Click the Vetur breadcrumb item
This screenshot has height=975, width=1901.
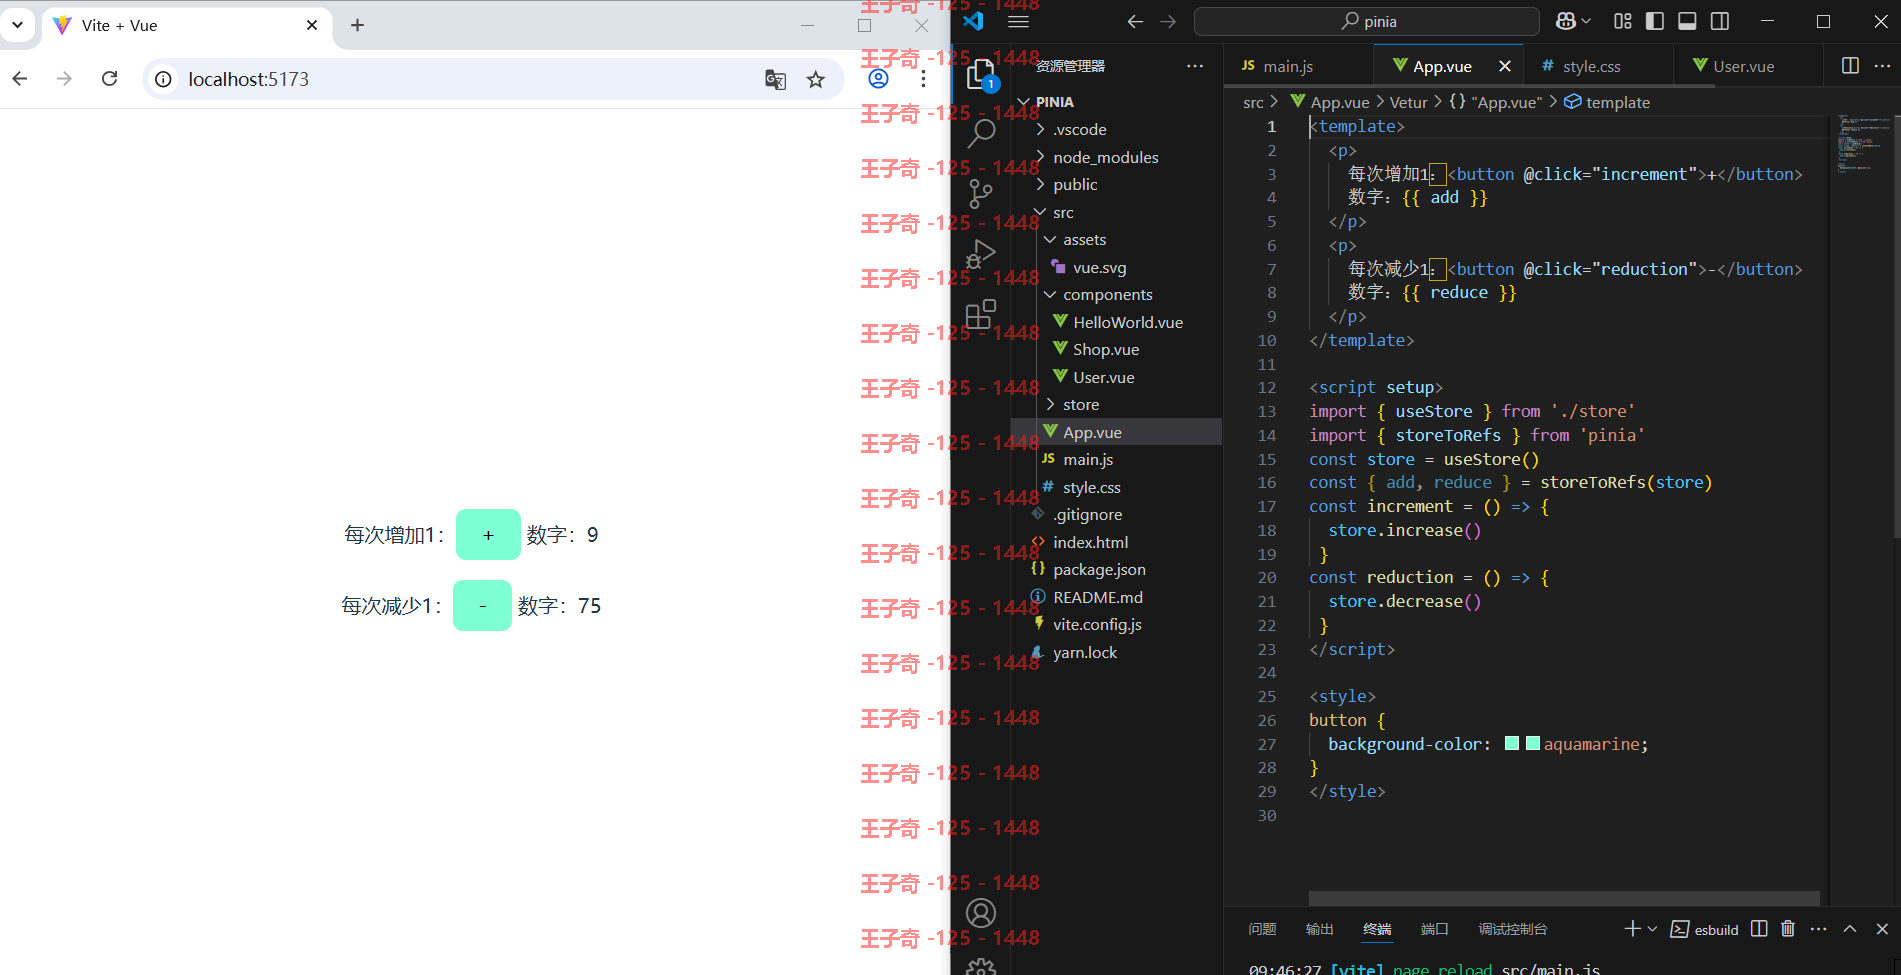1408,102
